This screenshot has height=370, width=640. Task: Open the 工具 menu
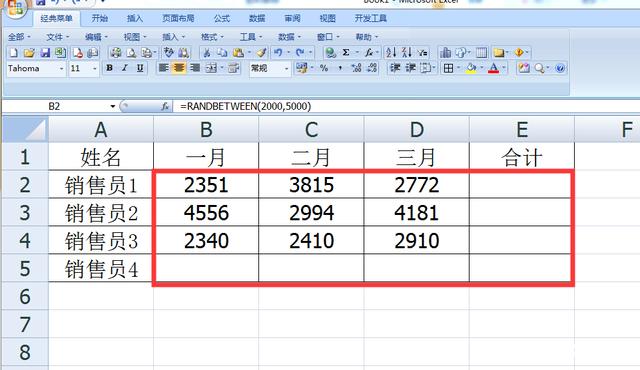click(x=251, y=37)
